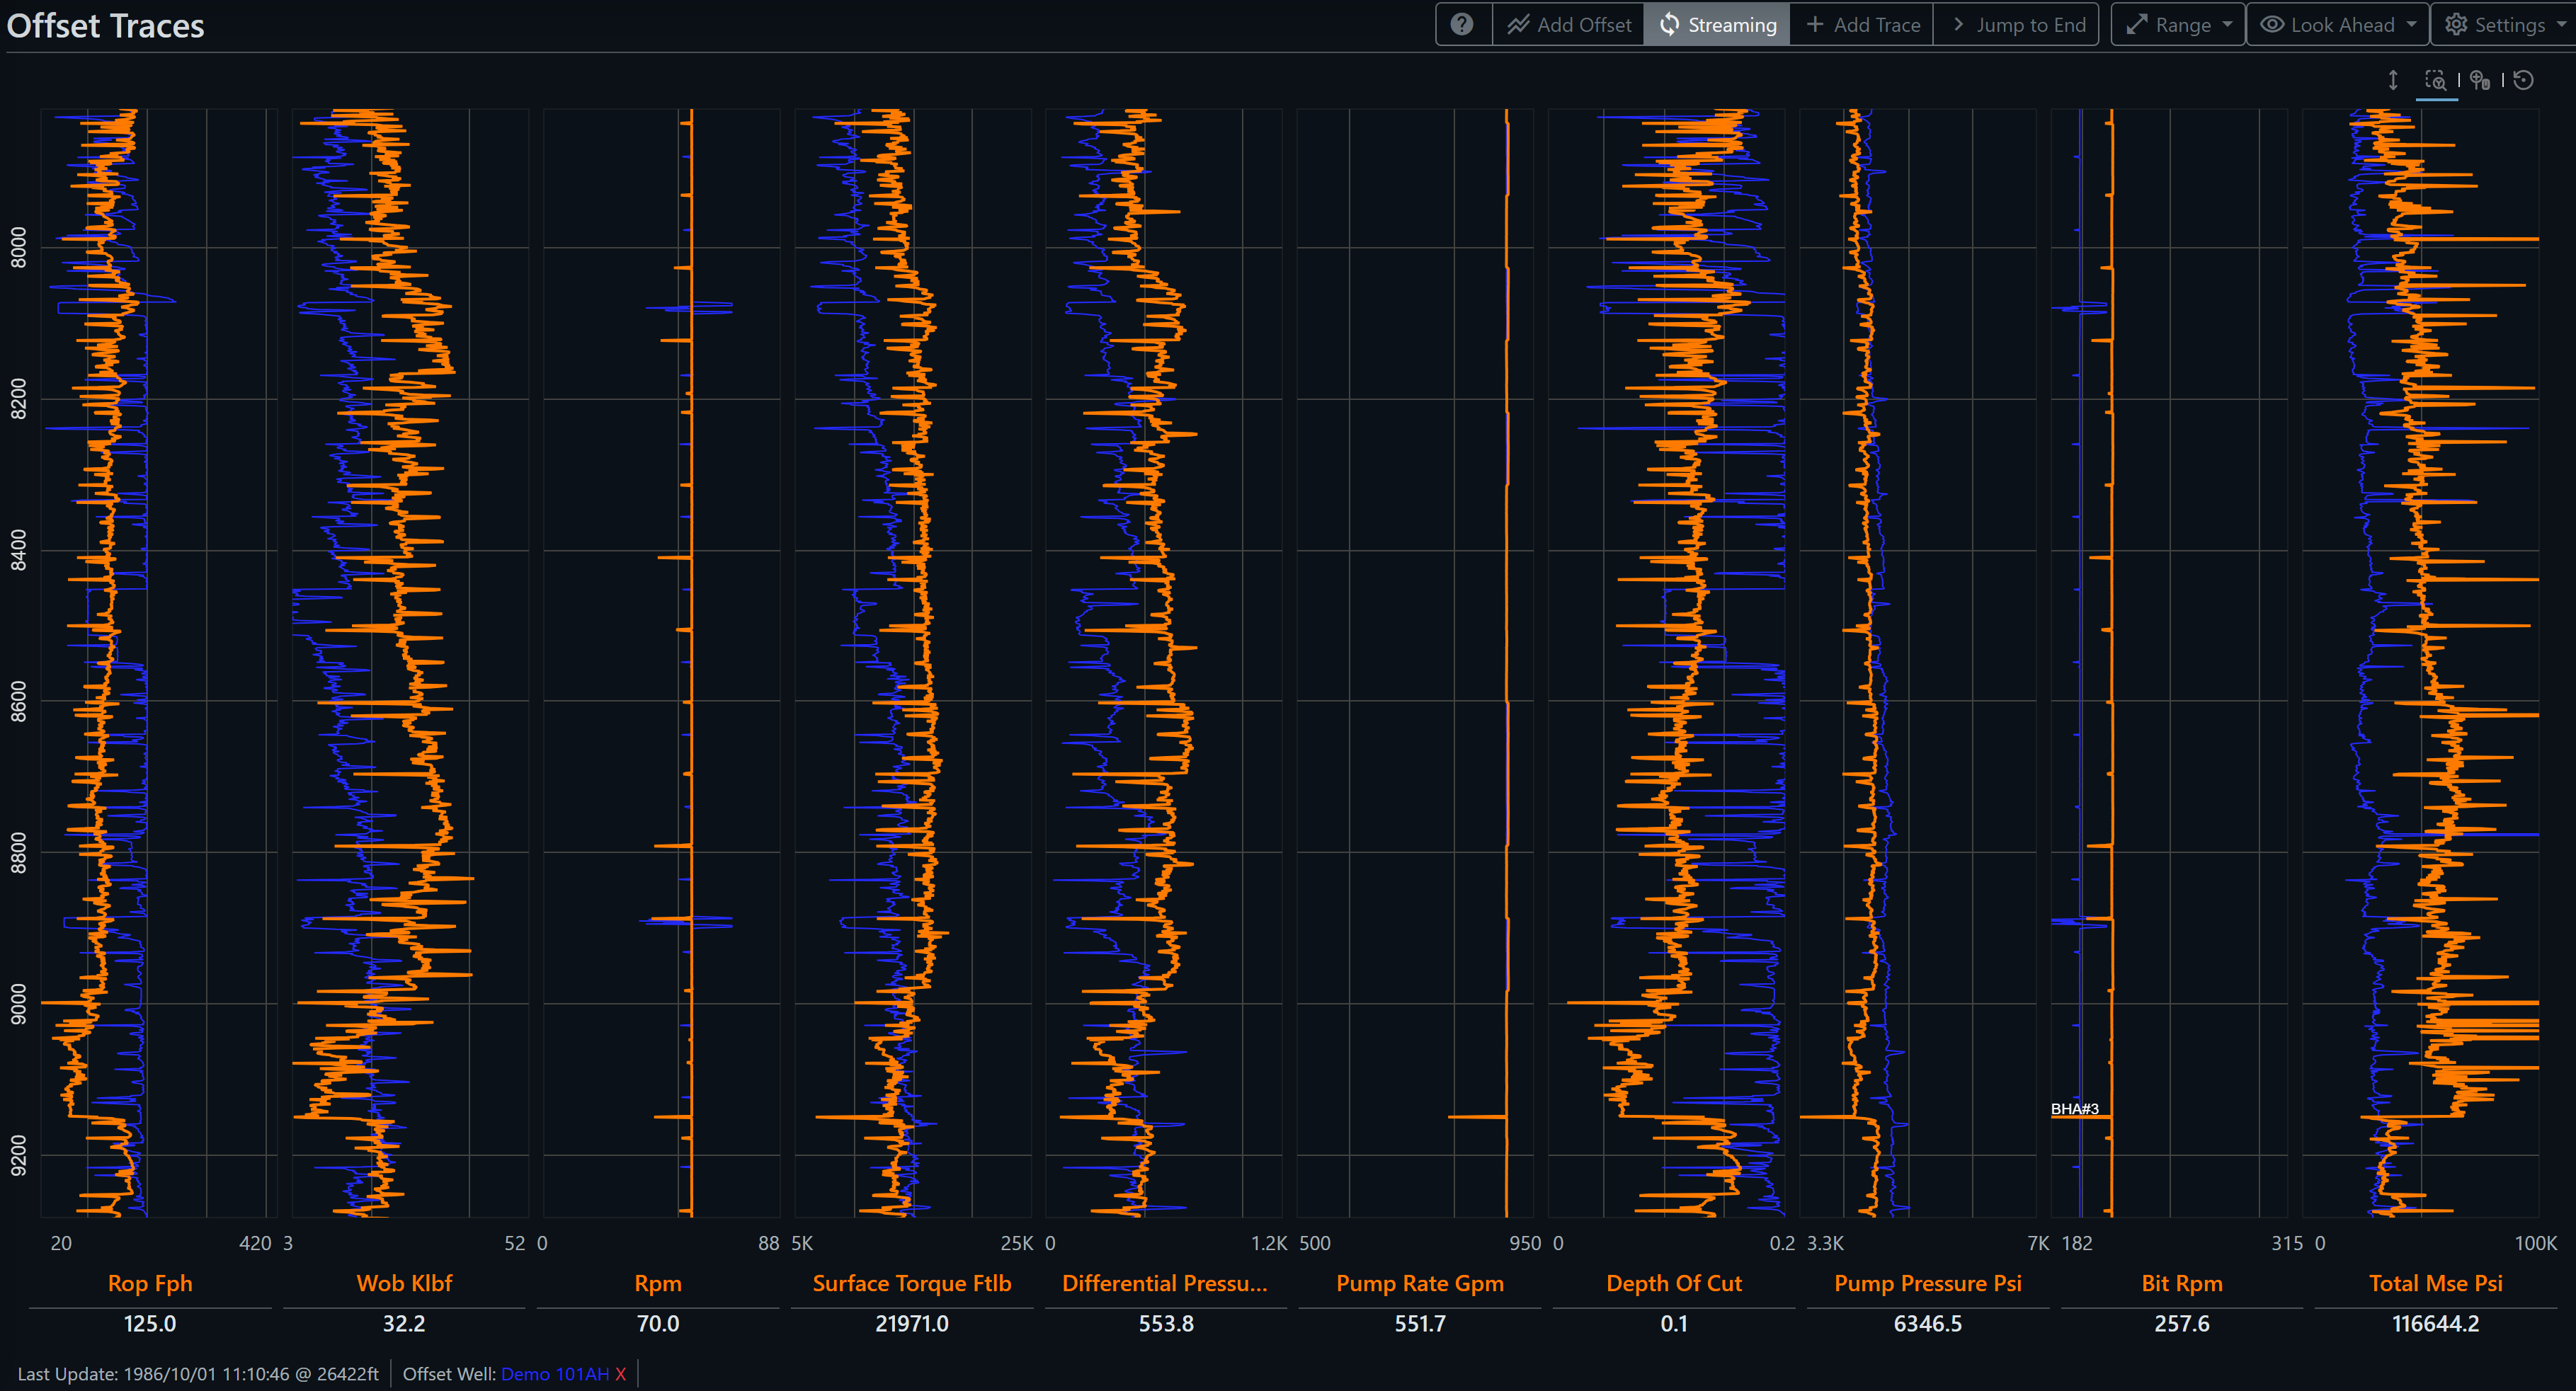Click the 9200 depth axis label
Image resolution: width=2576 pixels, height=1391 pixels.
tap(19, 1155)
